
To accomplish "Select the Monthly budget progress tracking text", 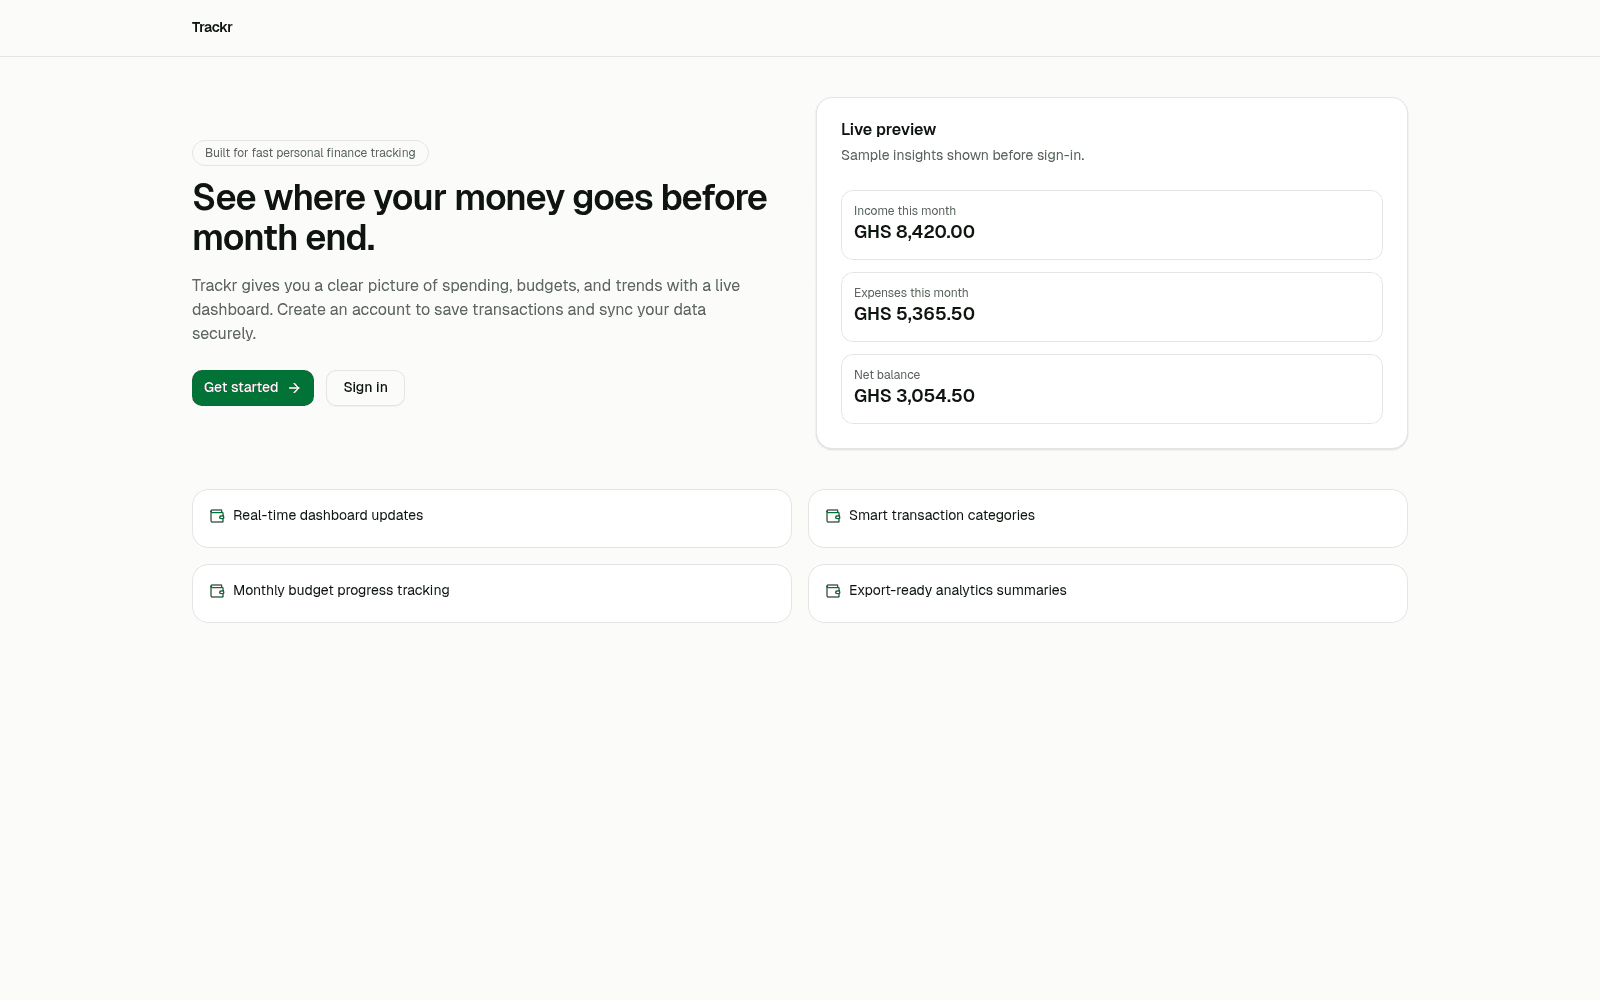I will point(341,591).
